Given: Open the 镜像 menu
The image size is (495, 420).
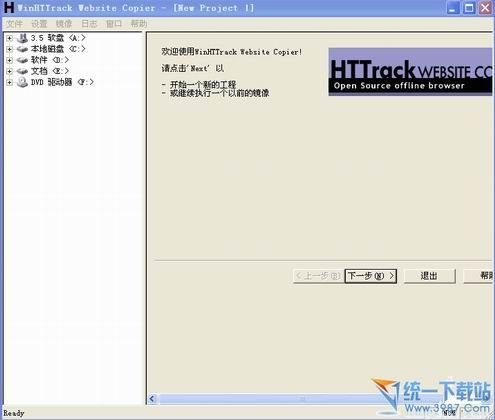Looking at the screenshot, I should point(64,24).
